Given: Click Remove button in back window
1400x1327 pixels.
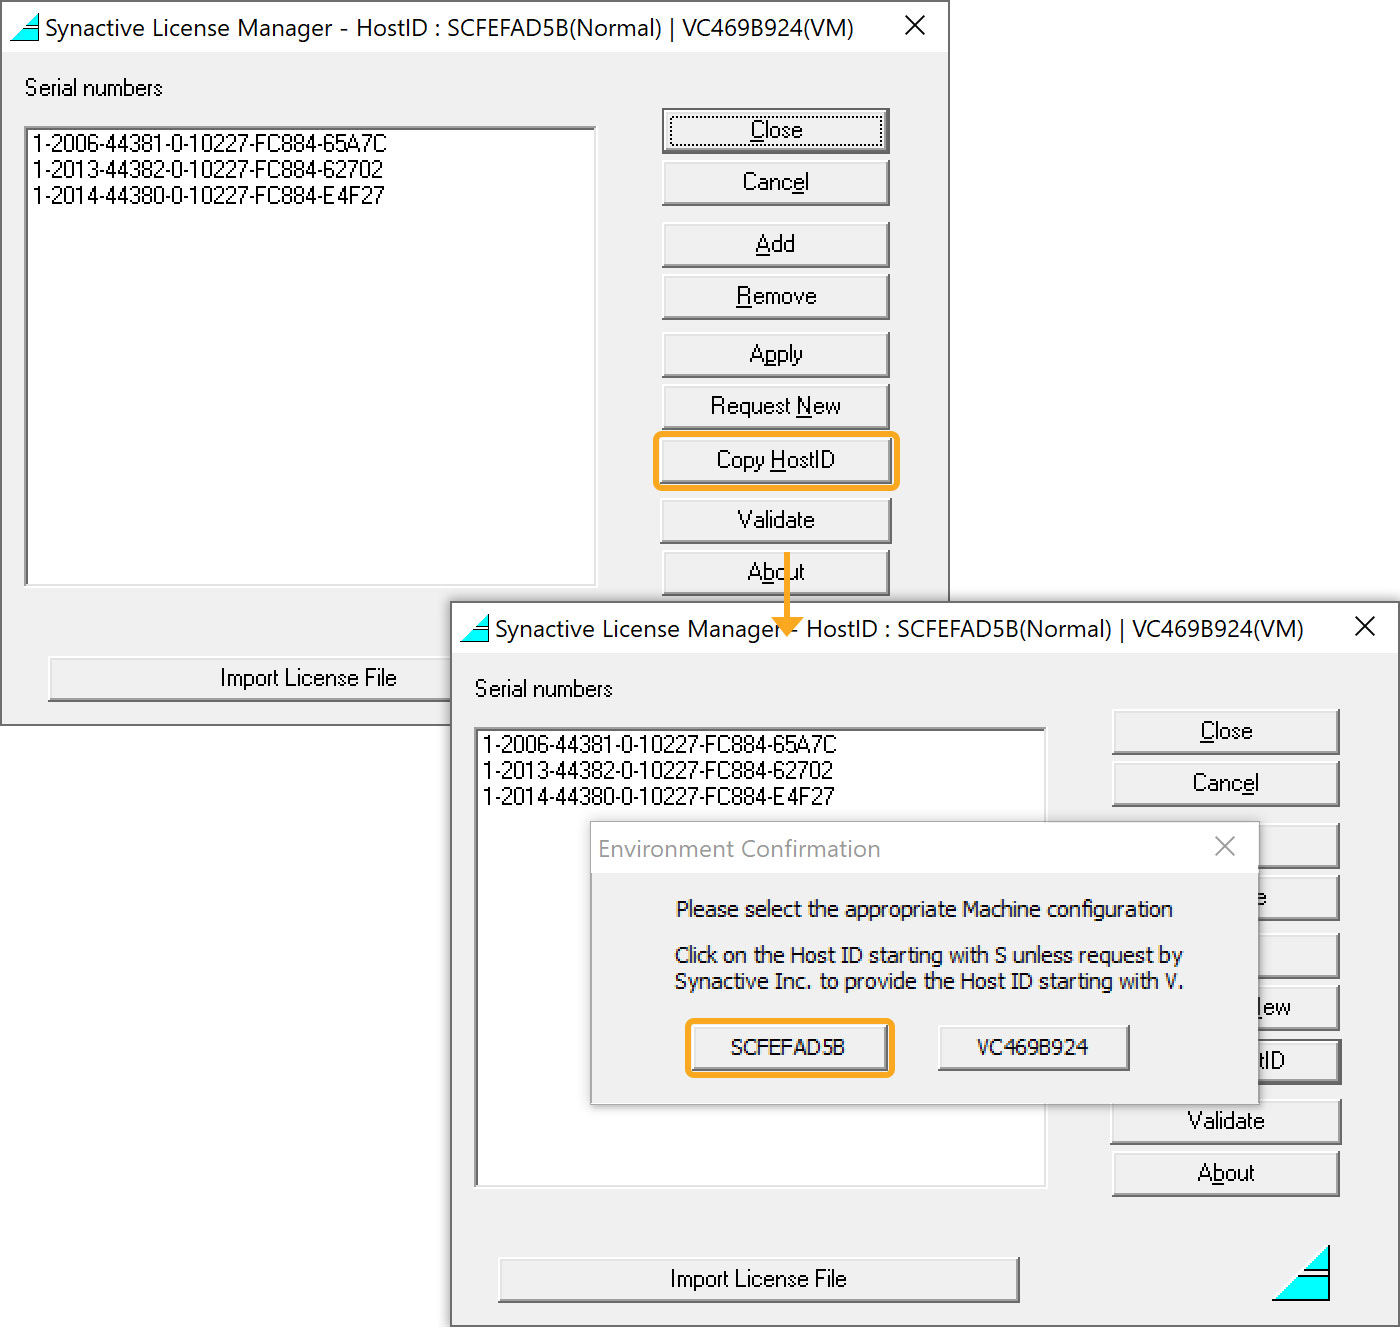Looking at the screenshot, I should pos(775,297).
